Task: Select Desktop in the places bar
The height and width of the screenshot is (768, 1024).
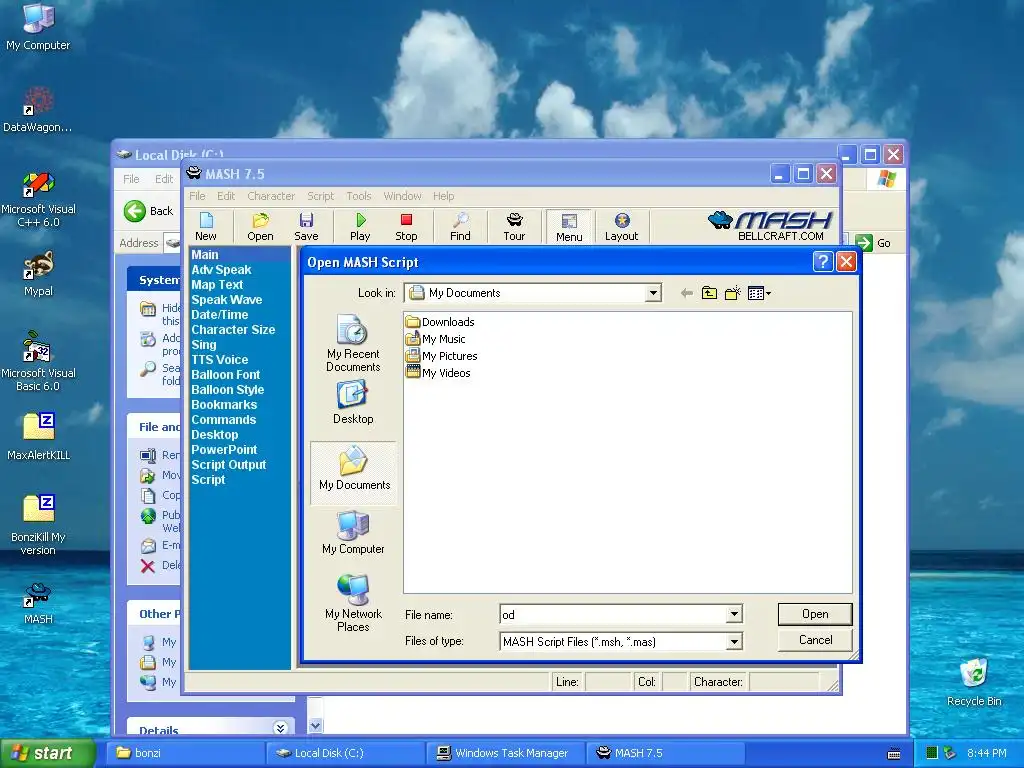Action: (353, 402)
